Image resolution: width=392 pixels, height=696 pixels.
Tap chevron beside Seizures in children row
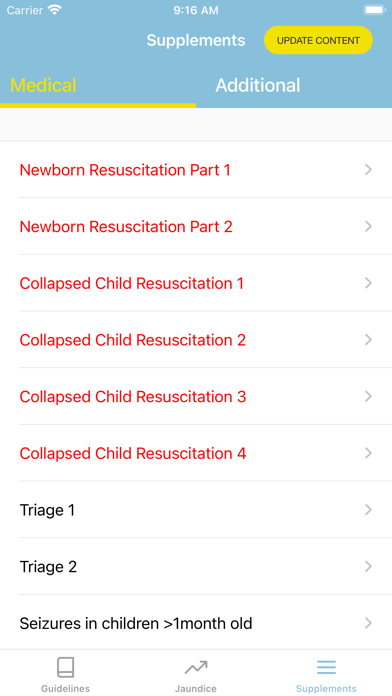(368, 623)
